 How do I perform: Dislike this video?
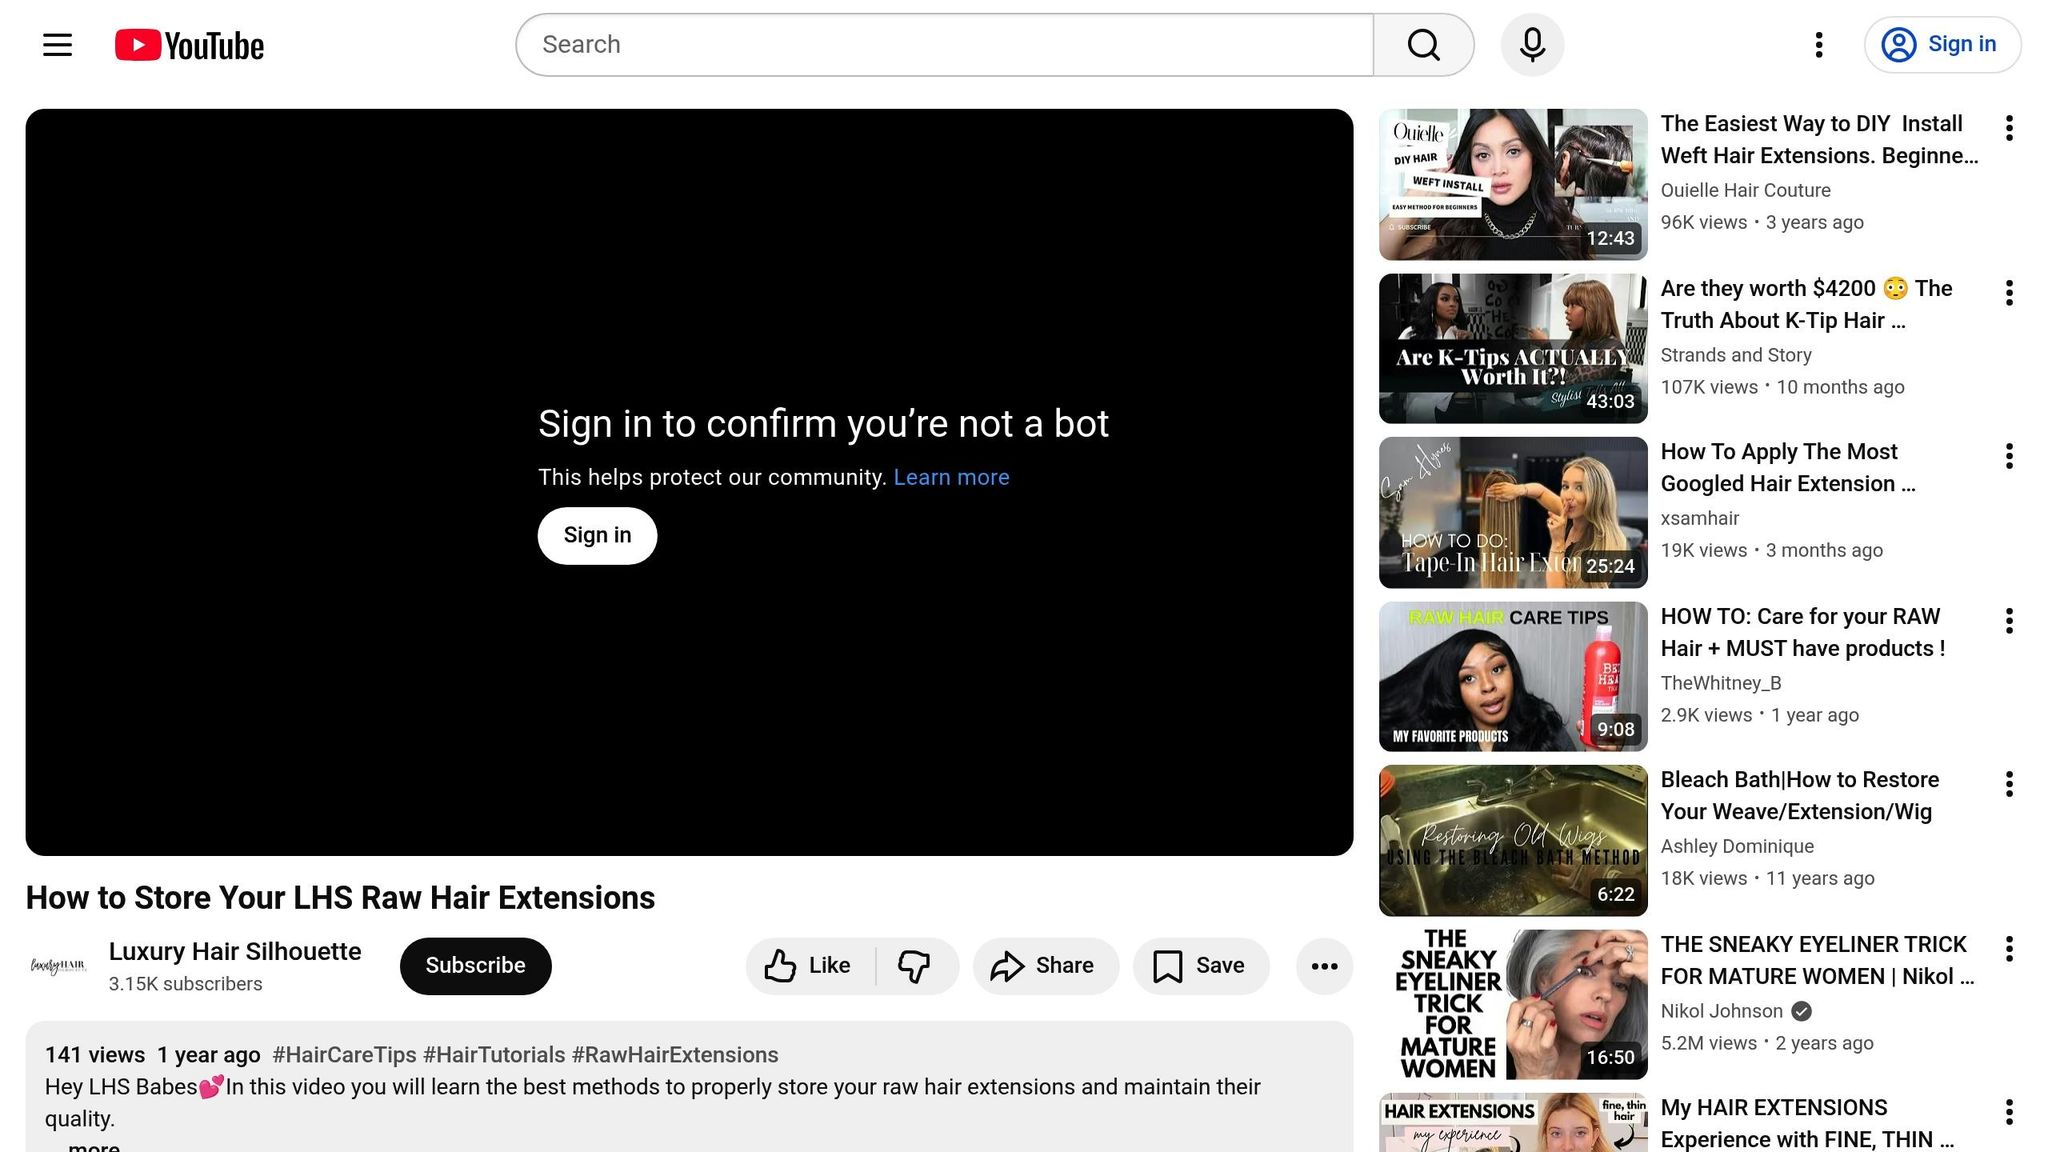pos(916,966)
